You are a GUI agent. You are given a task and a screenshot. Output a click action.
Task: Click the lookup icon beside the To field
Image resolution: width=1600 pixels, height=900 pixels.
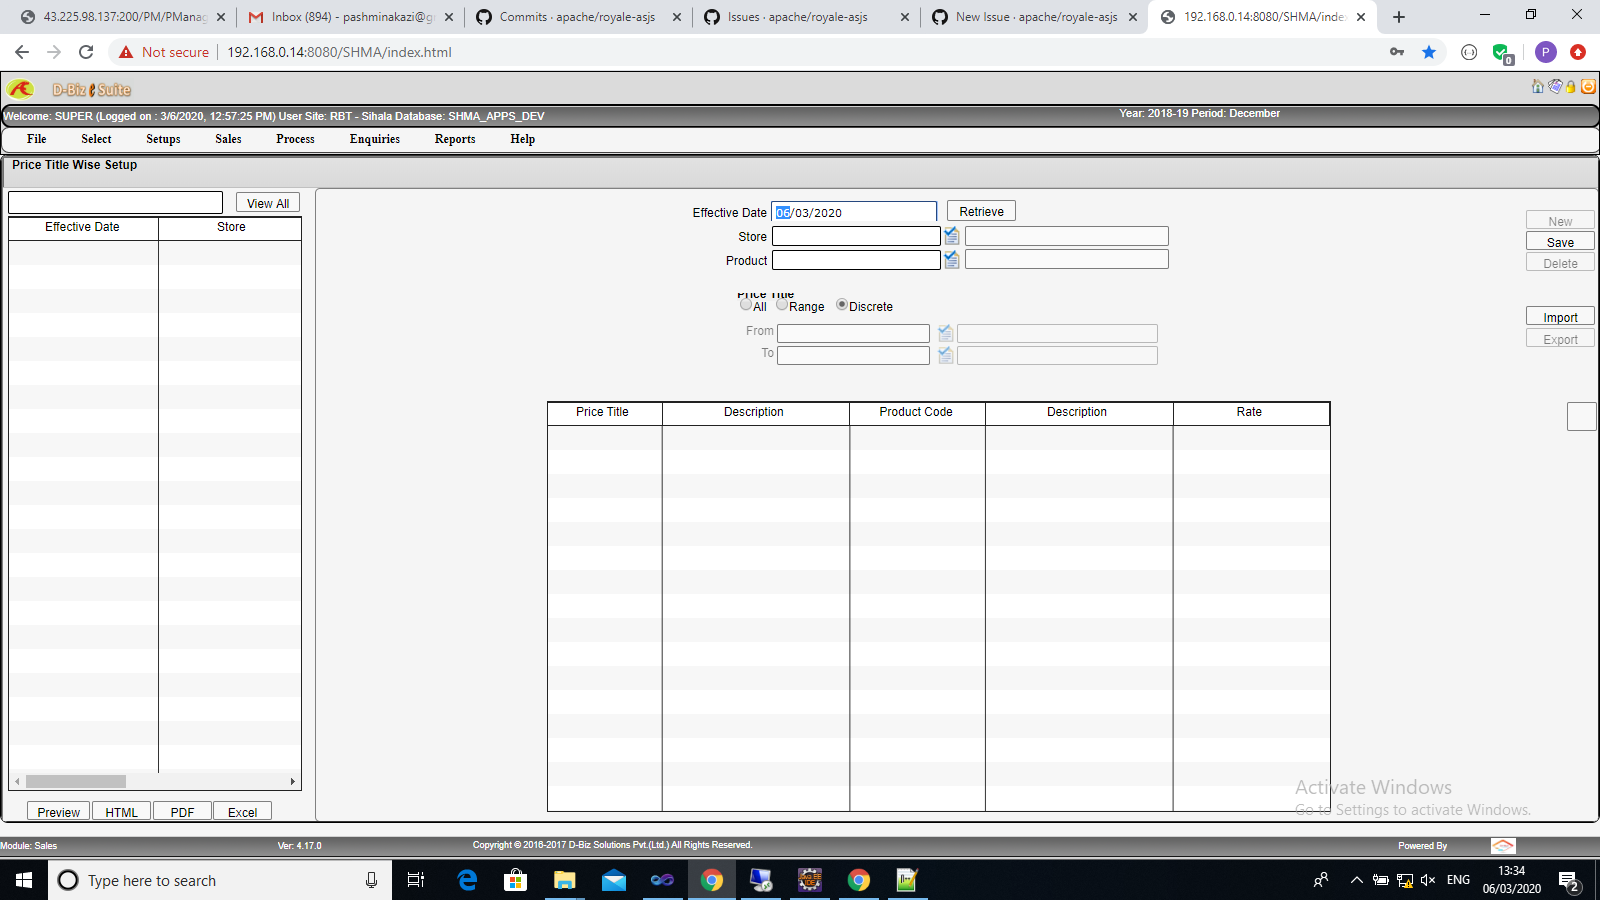point(945,354)
